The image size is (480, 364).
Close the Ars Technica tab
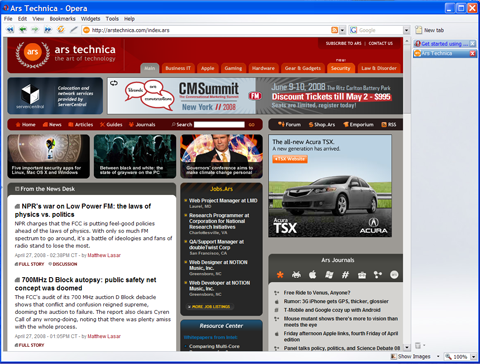pos(473,53)
